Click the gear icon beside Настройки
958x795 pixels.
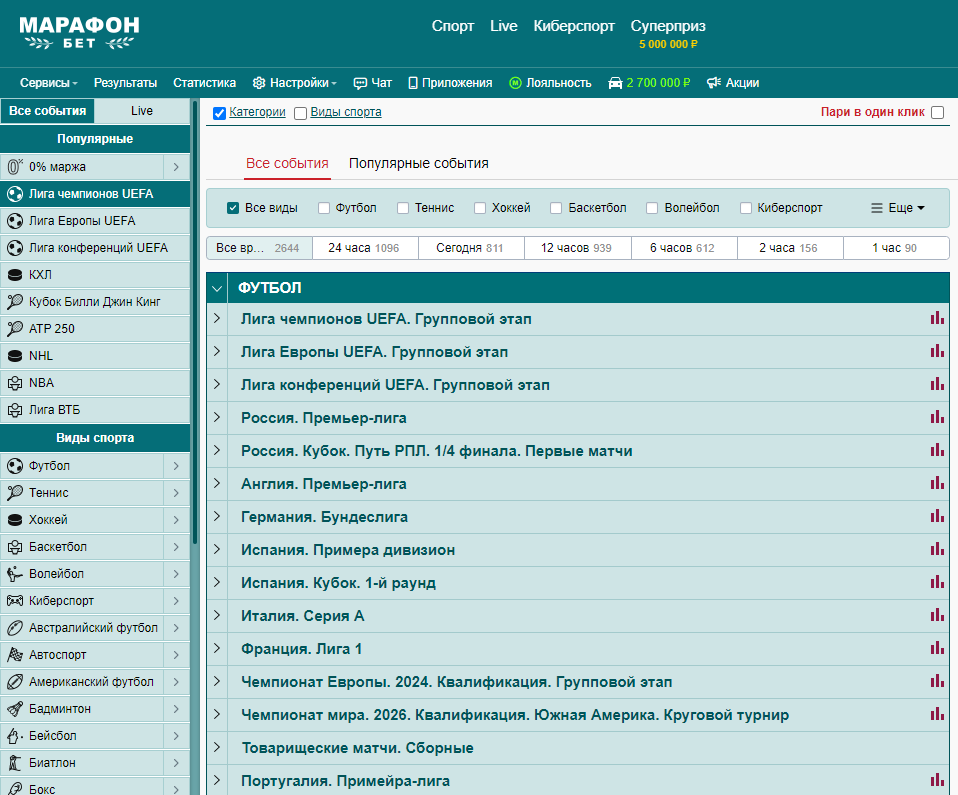[x=259, y=83]
